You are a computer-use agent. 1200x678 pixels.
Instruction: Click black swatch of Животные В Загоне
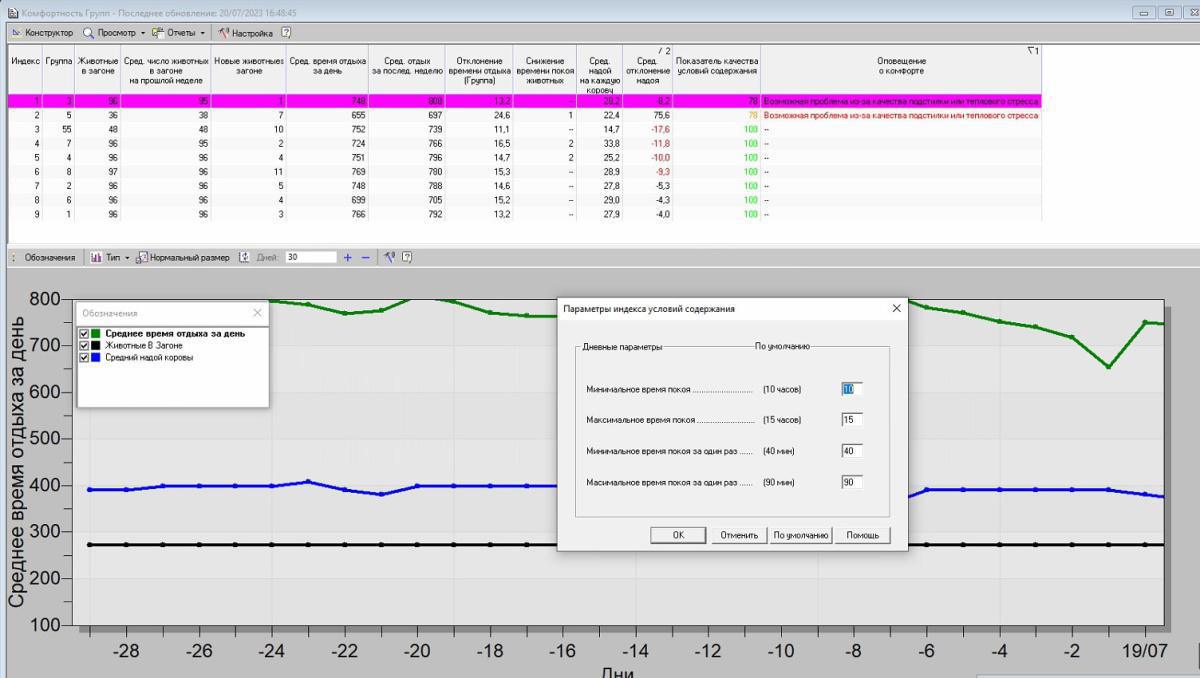(96, 345)
